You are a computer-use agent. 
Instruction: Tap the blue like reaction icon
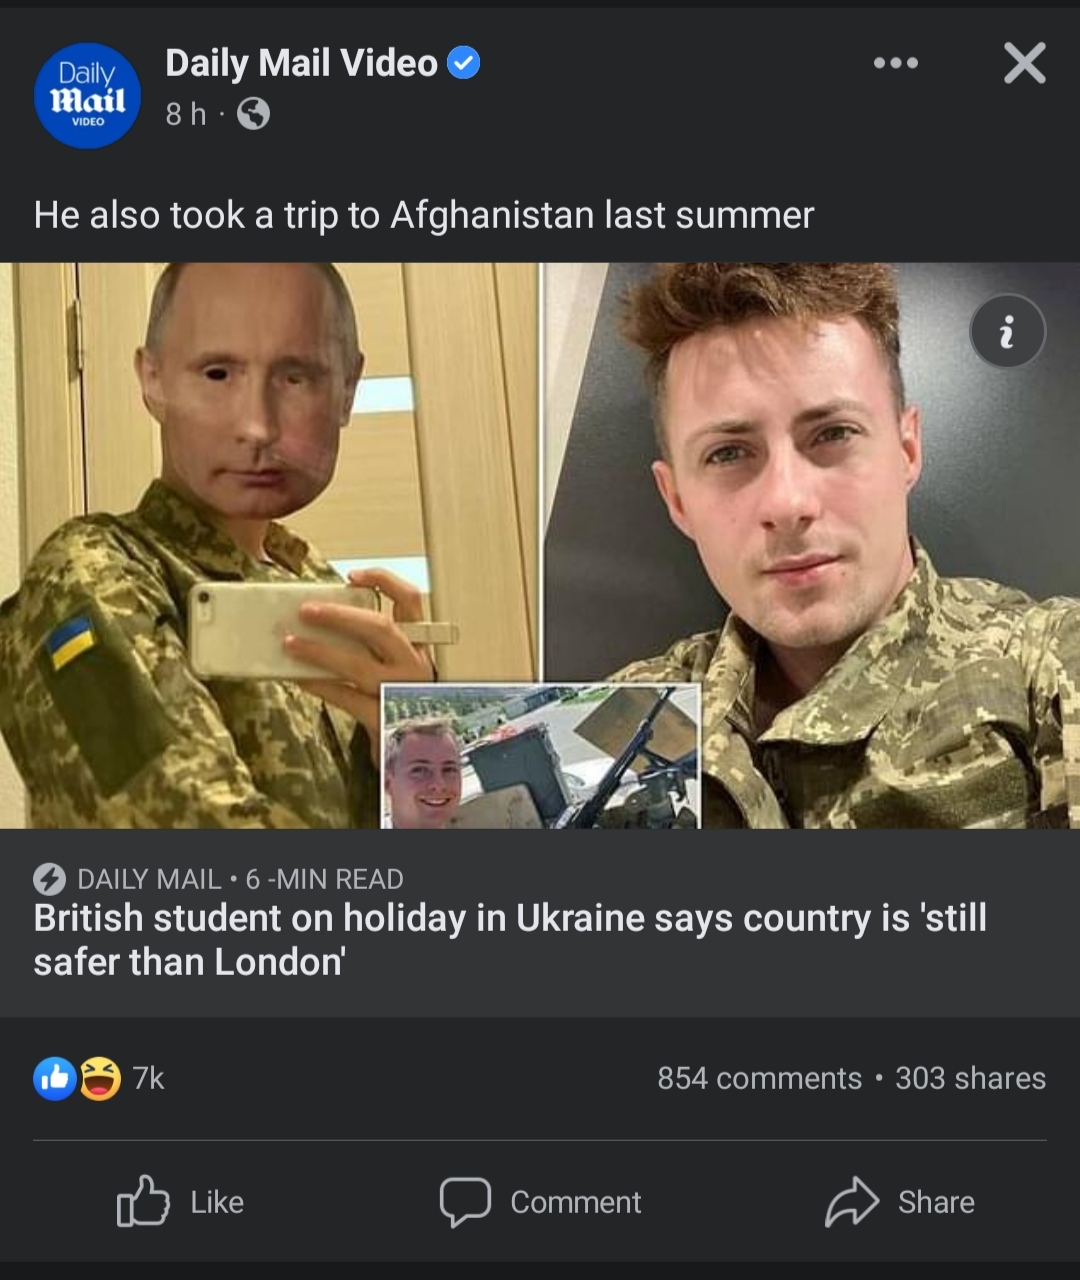pyautogui.click(x=55, y=1078)
